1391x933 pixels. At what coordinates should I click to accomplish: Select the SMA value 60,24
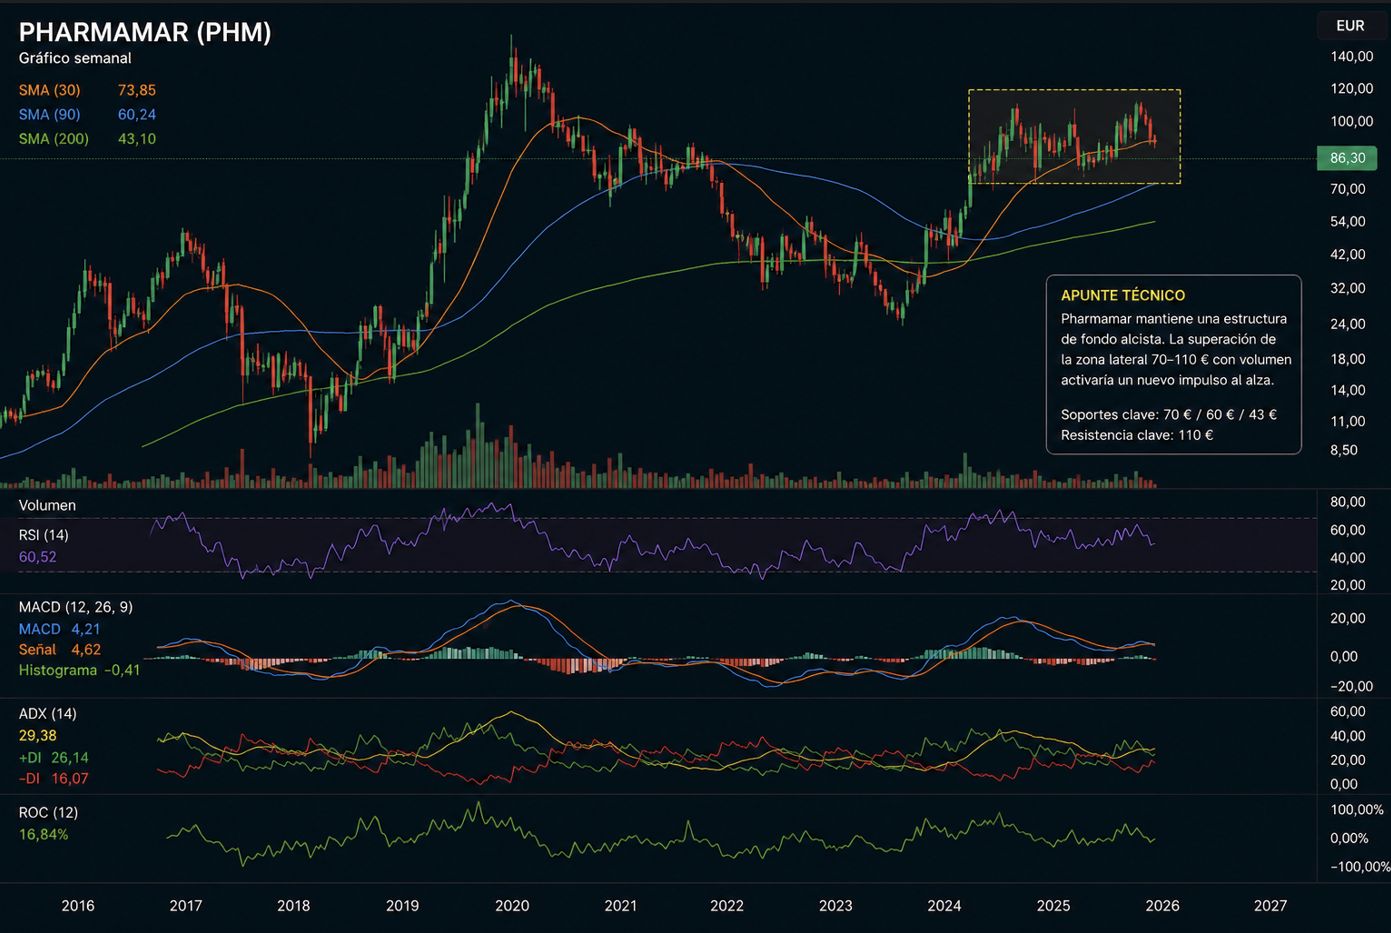137,115
